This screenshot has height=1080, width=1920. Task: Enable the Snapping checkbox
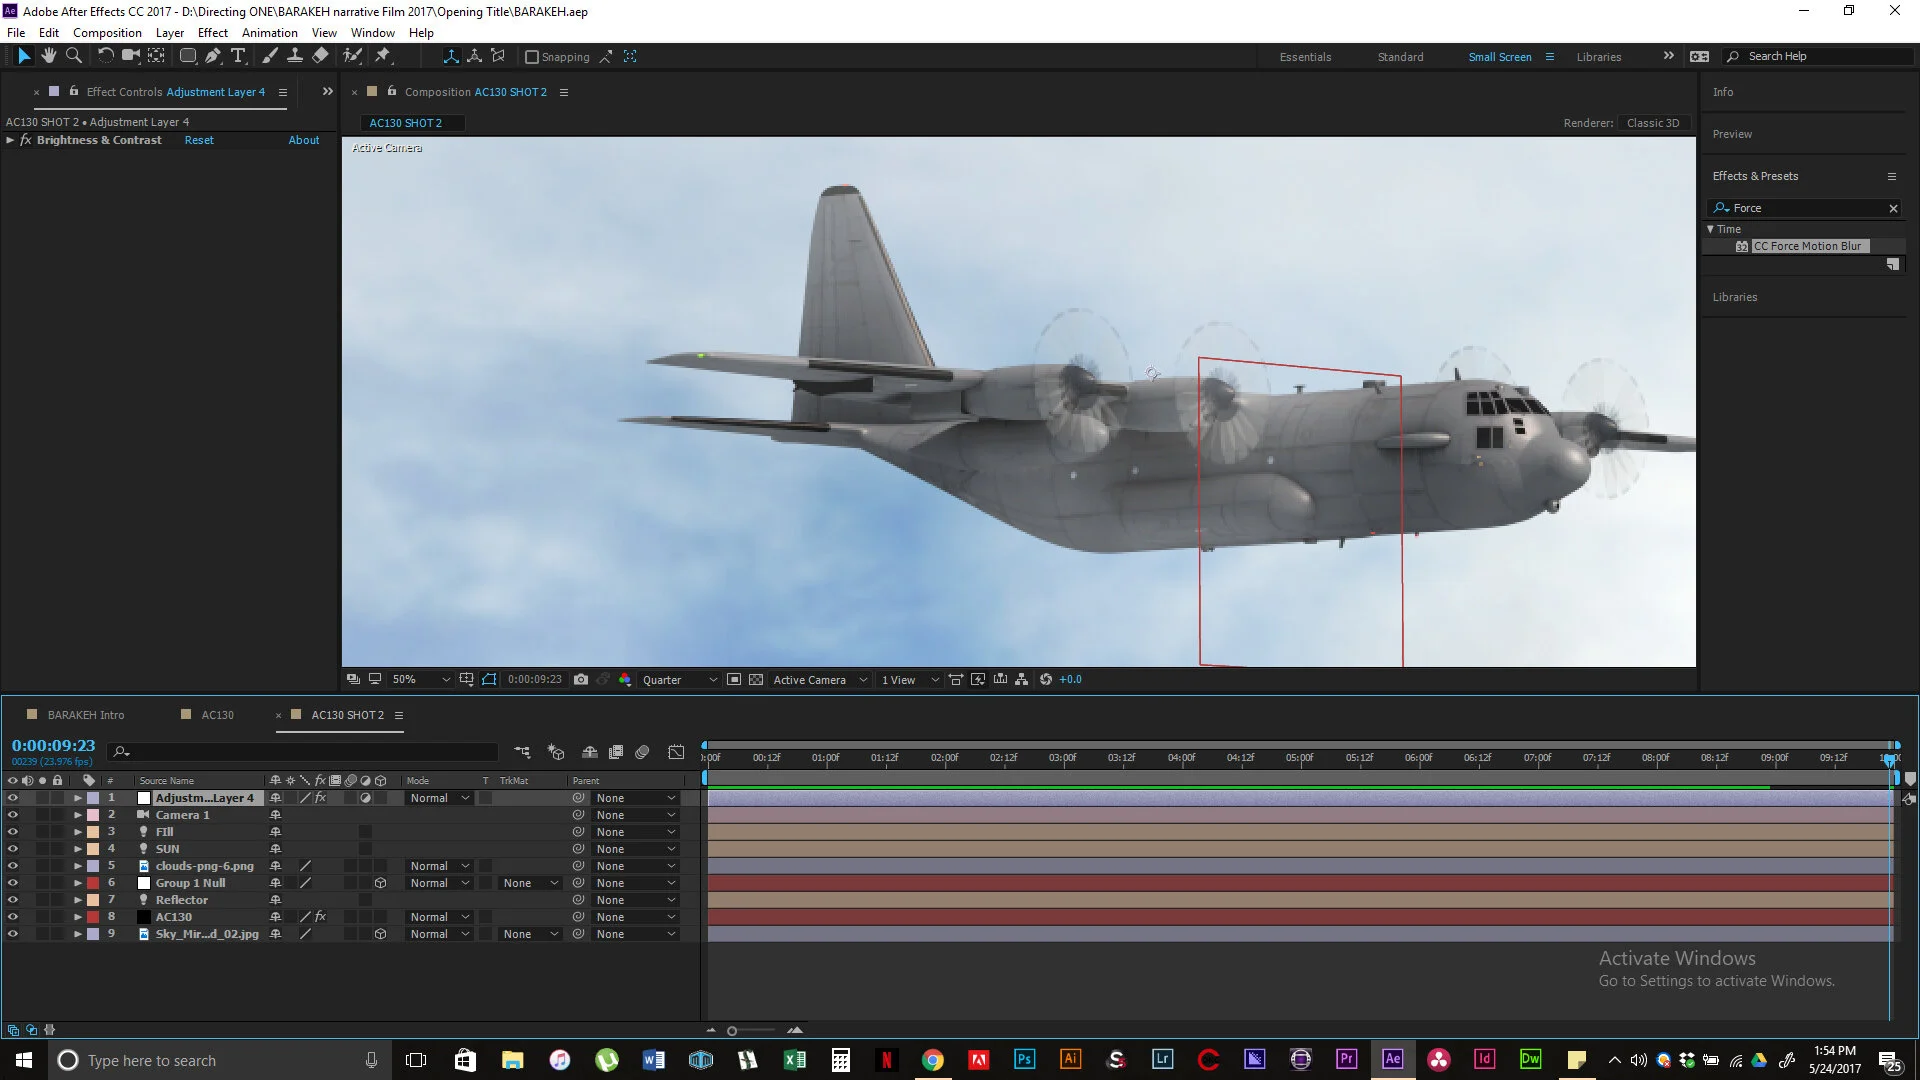point(532,57)
